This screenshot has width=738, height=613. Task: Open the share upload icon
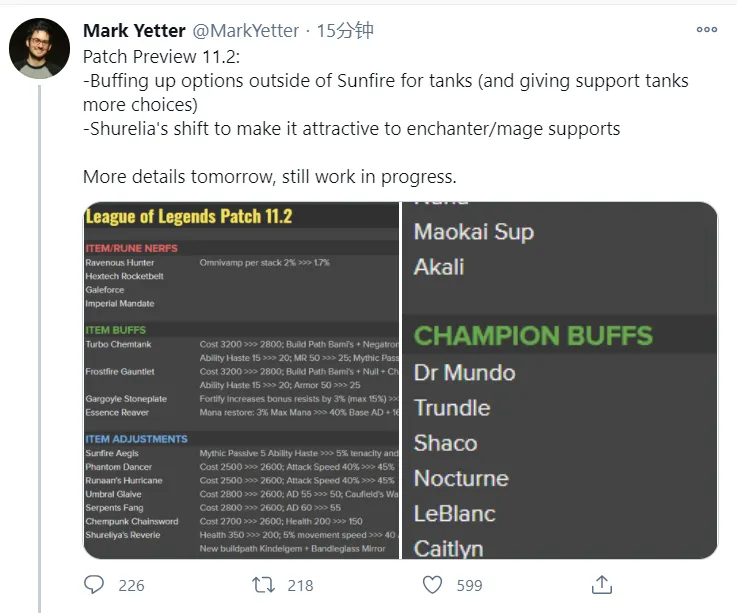pos(602,585)
